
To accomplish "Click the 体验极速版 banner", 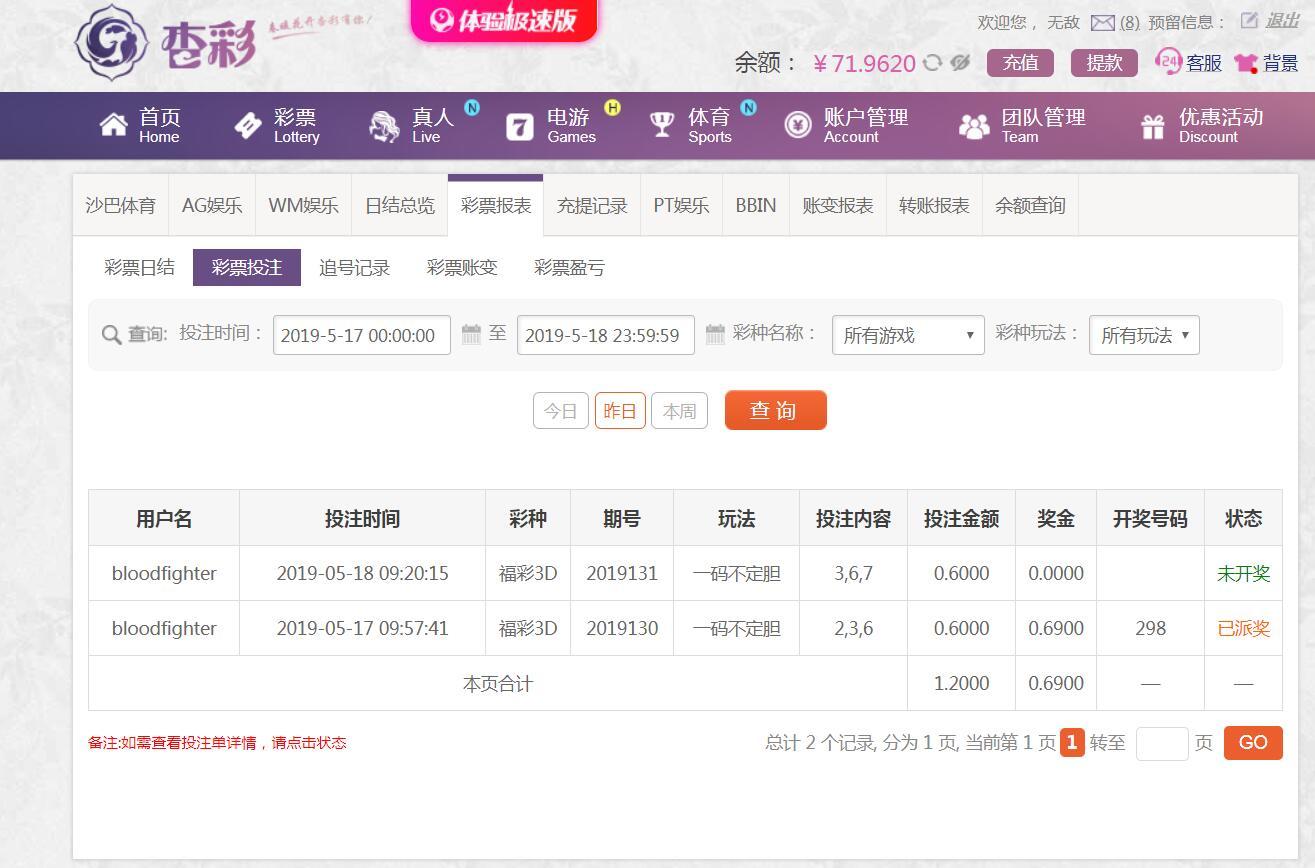I will coord(504,19).
